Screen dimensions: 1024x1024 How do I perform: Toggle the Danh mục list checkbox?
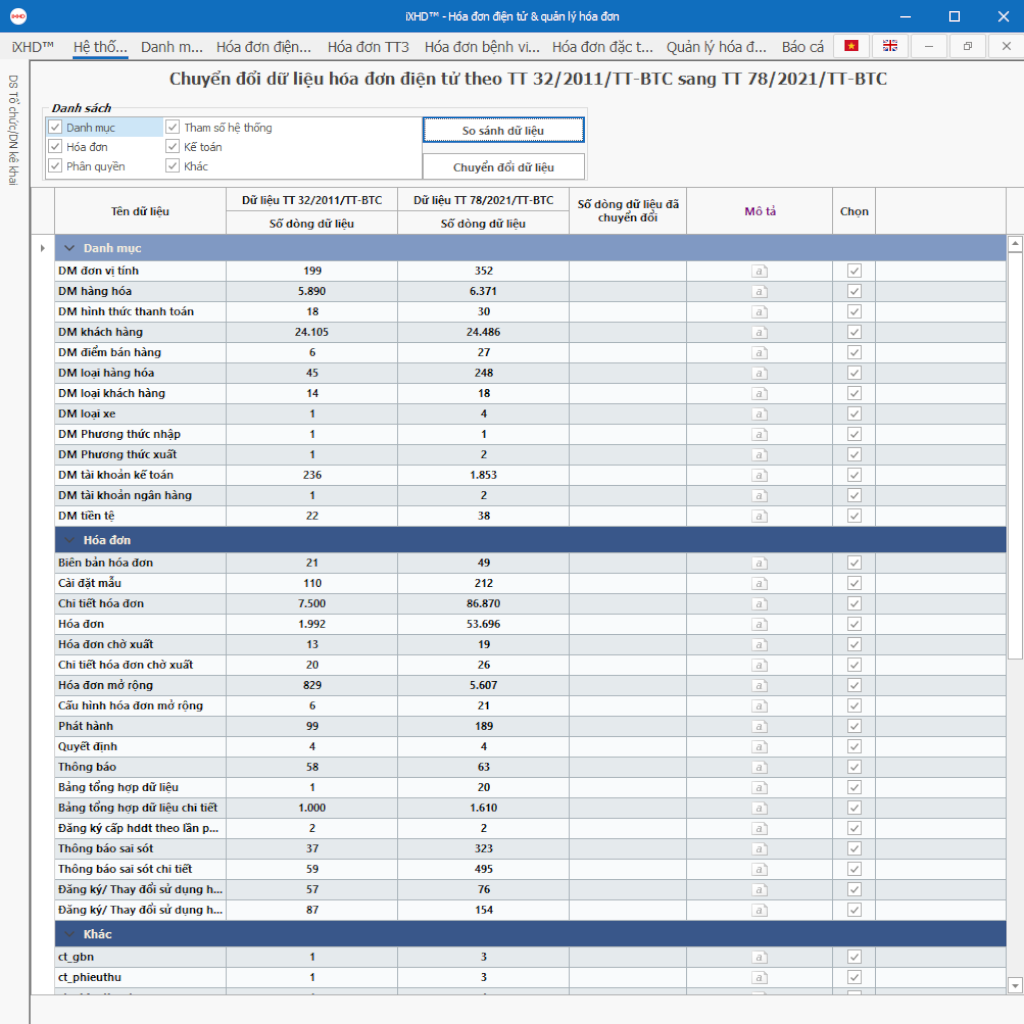click(55, 128)
